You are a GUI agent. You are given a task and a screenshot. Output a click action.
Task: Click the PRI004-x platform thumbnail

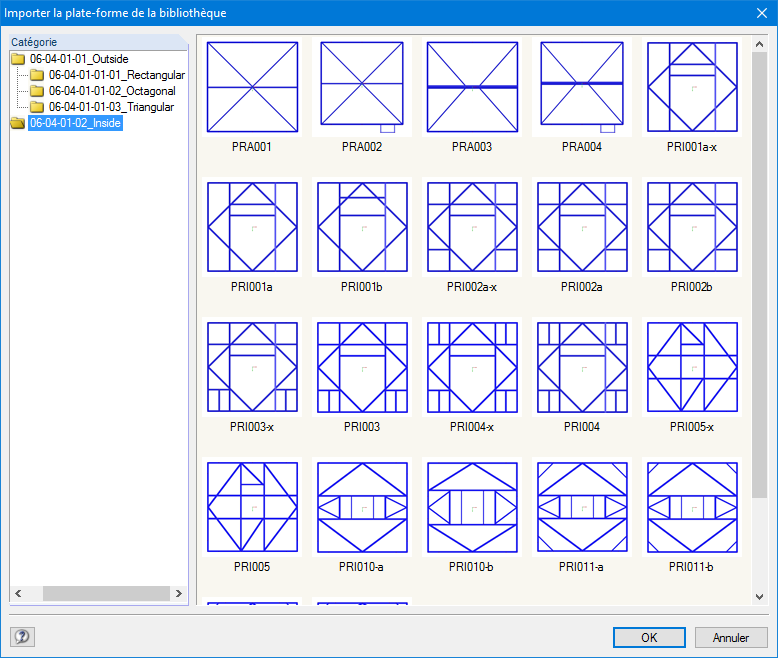[472, 367]
